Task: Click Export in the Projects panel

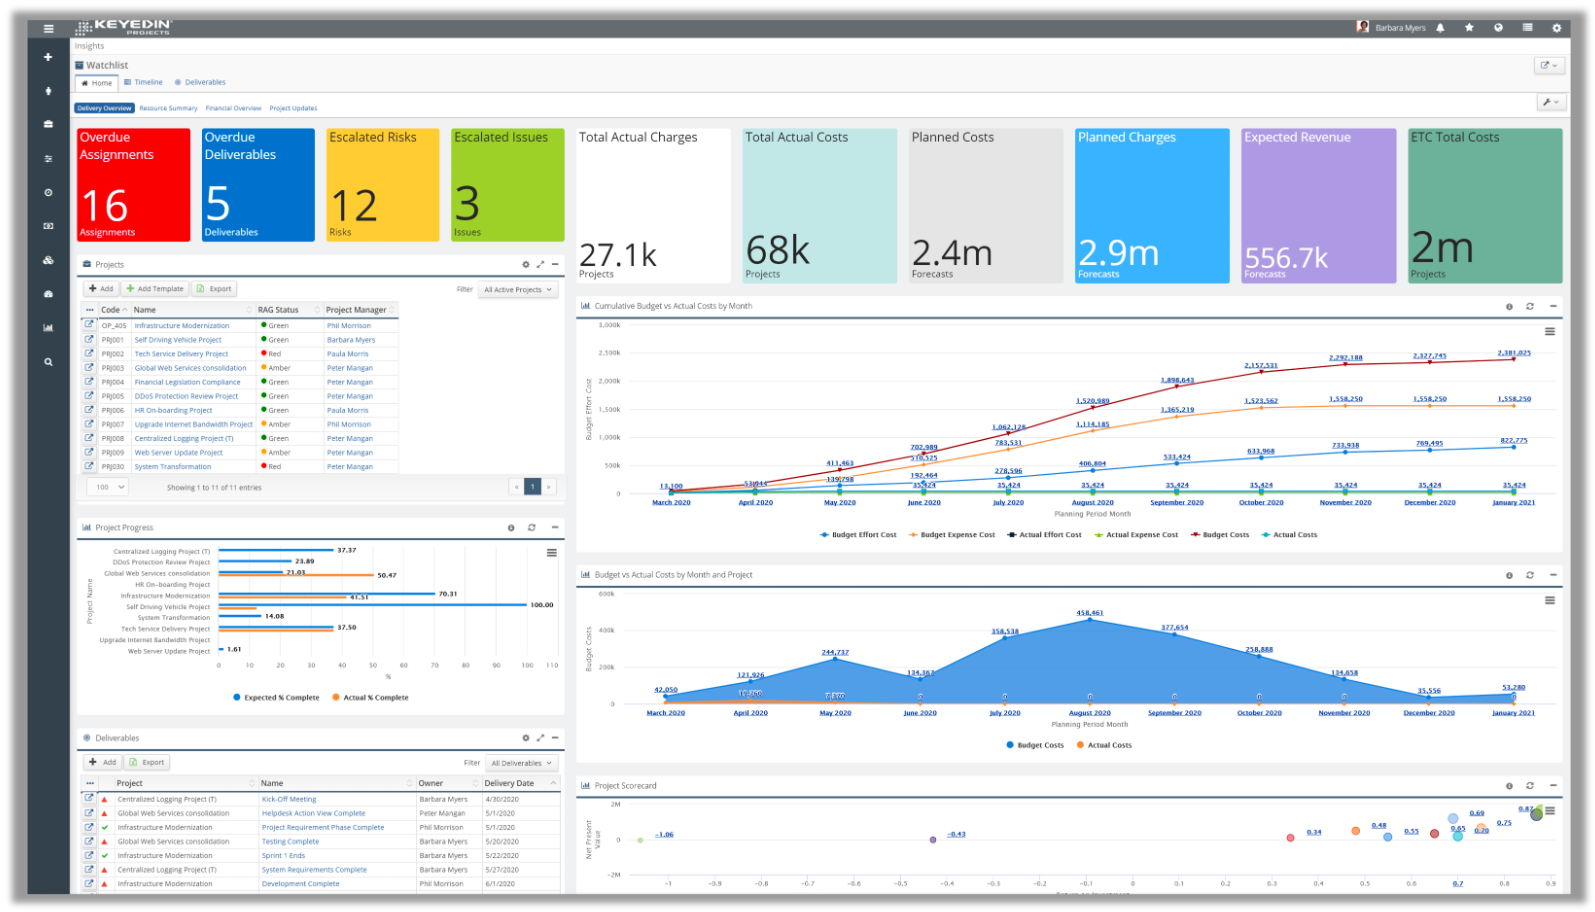Action: coord(214,289)
